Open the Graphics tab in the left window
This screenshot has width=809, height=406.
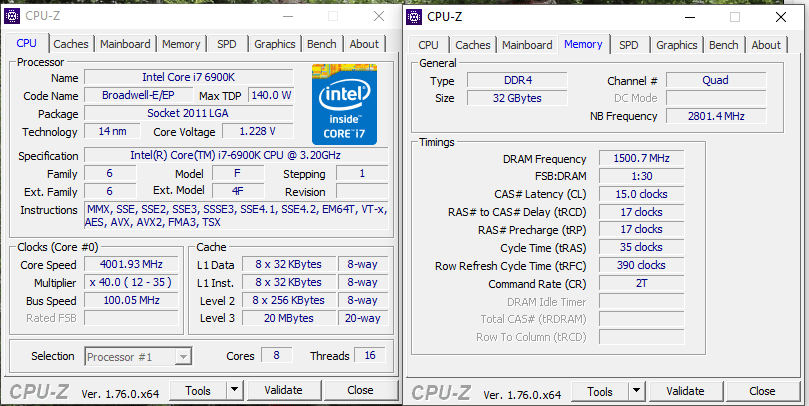(x=274, y=44)
